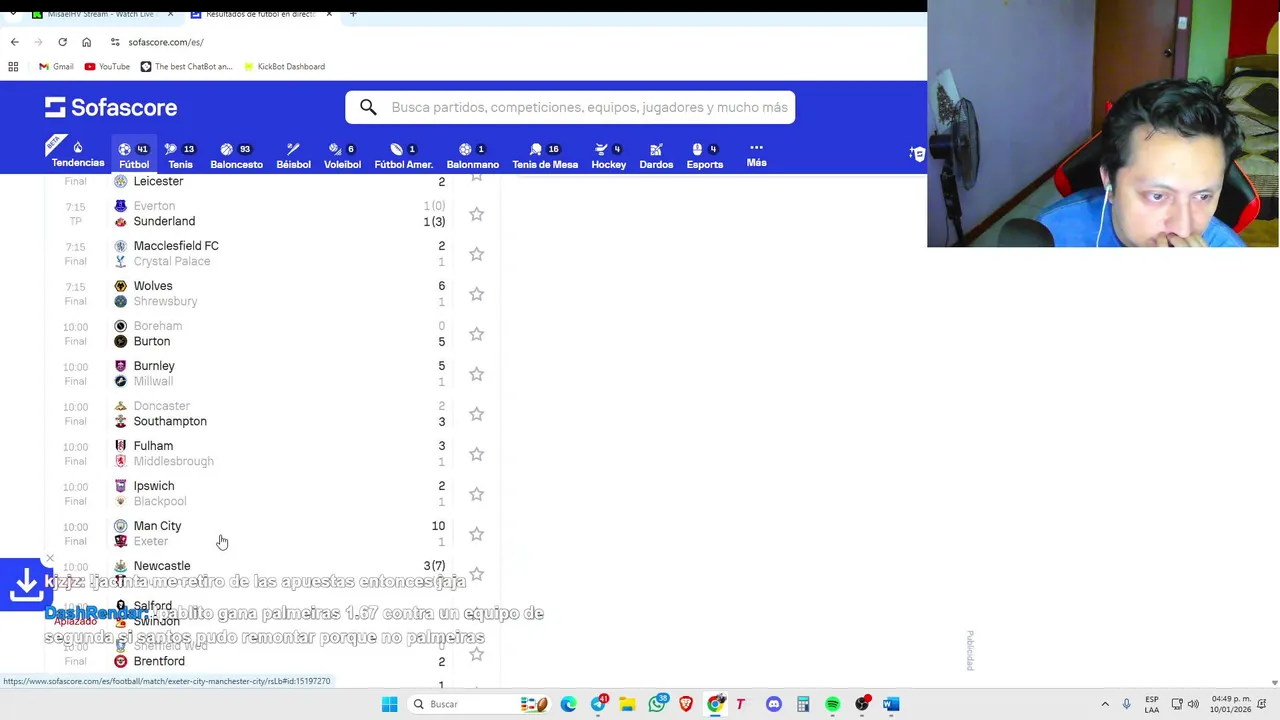
Task: Open the Fútbol Amer. tab
Action: click(403, 155)
